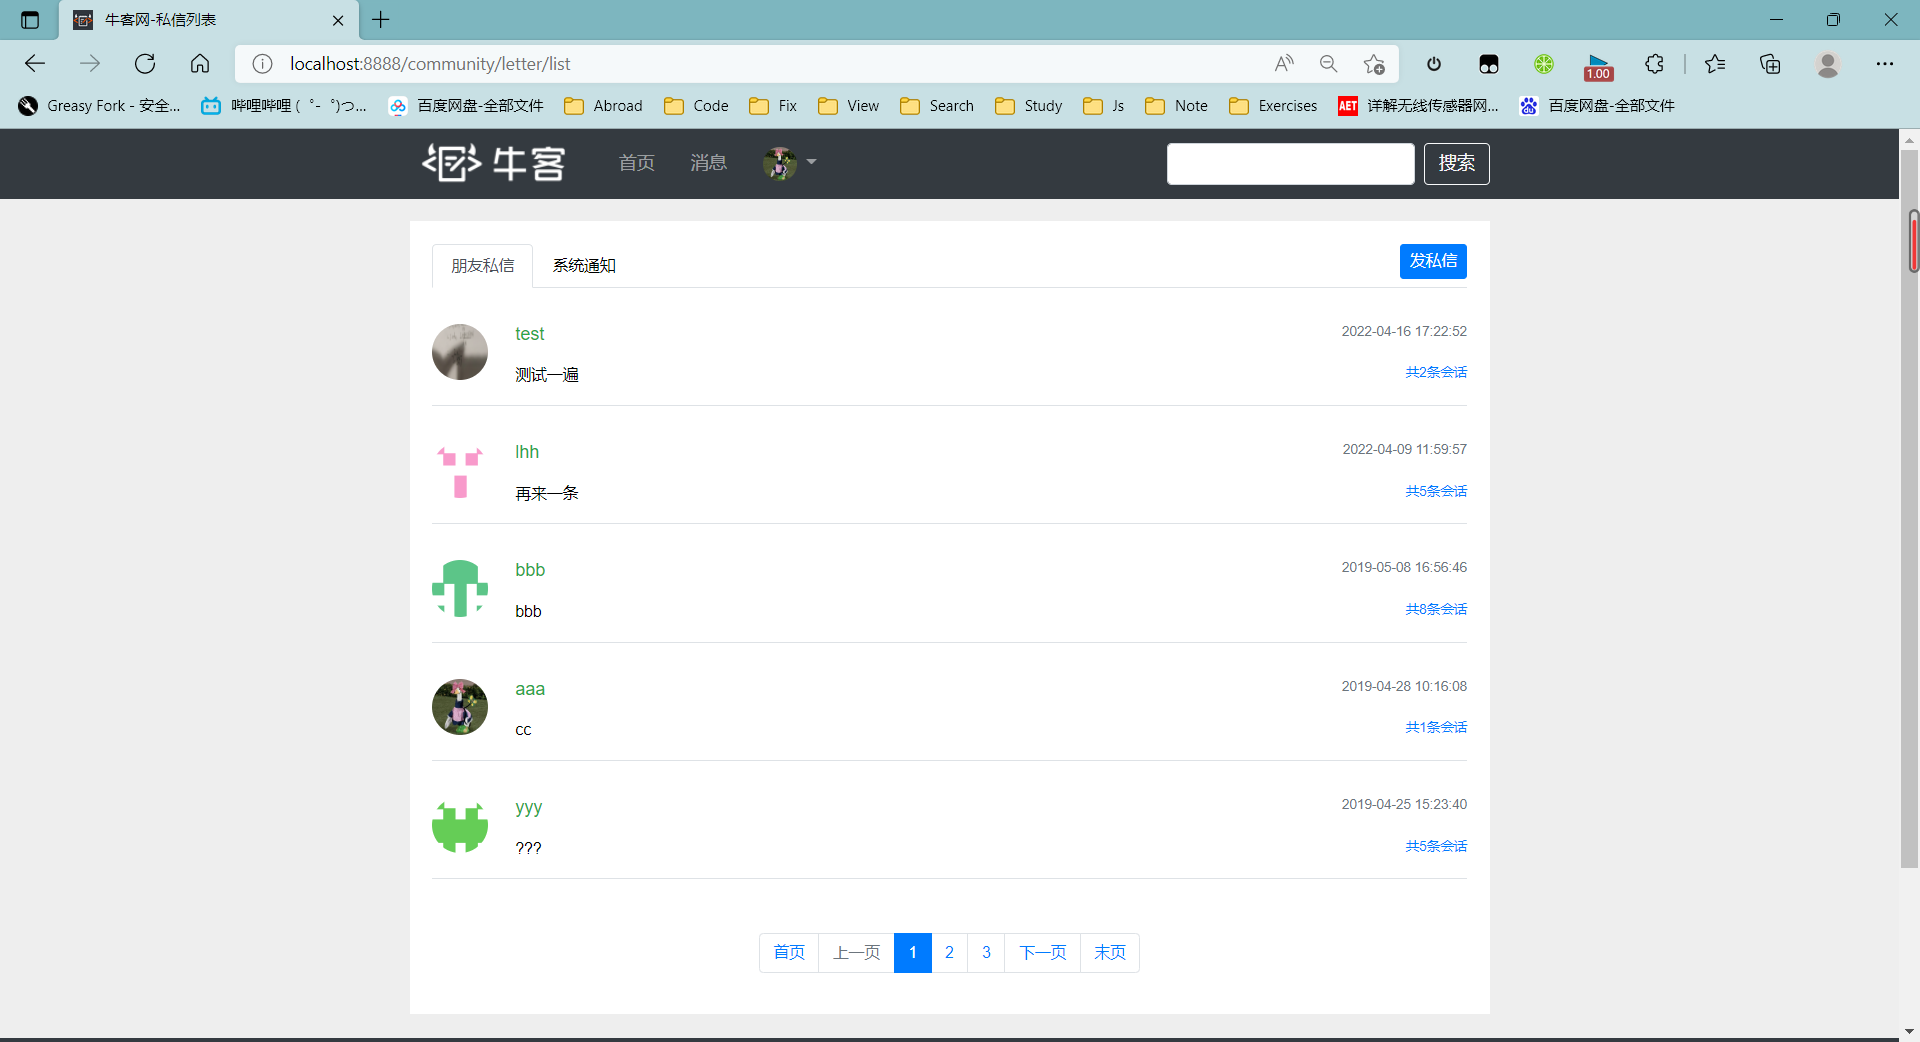Click the search input field in header
The width and height of the screenshot is (1920, 1042).
pyautogui.click(x=1290, y=164)
